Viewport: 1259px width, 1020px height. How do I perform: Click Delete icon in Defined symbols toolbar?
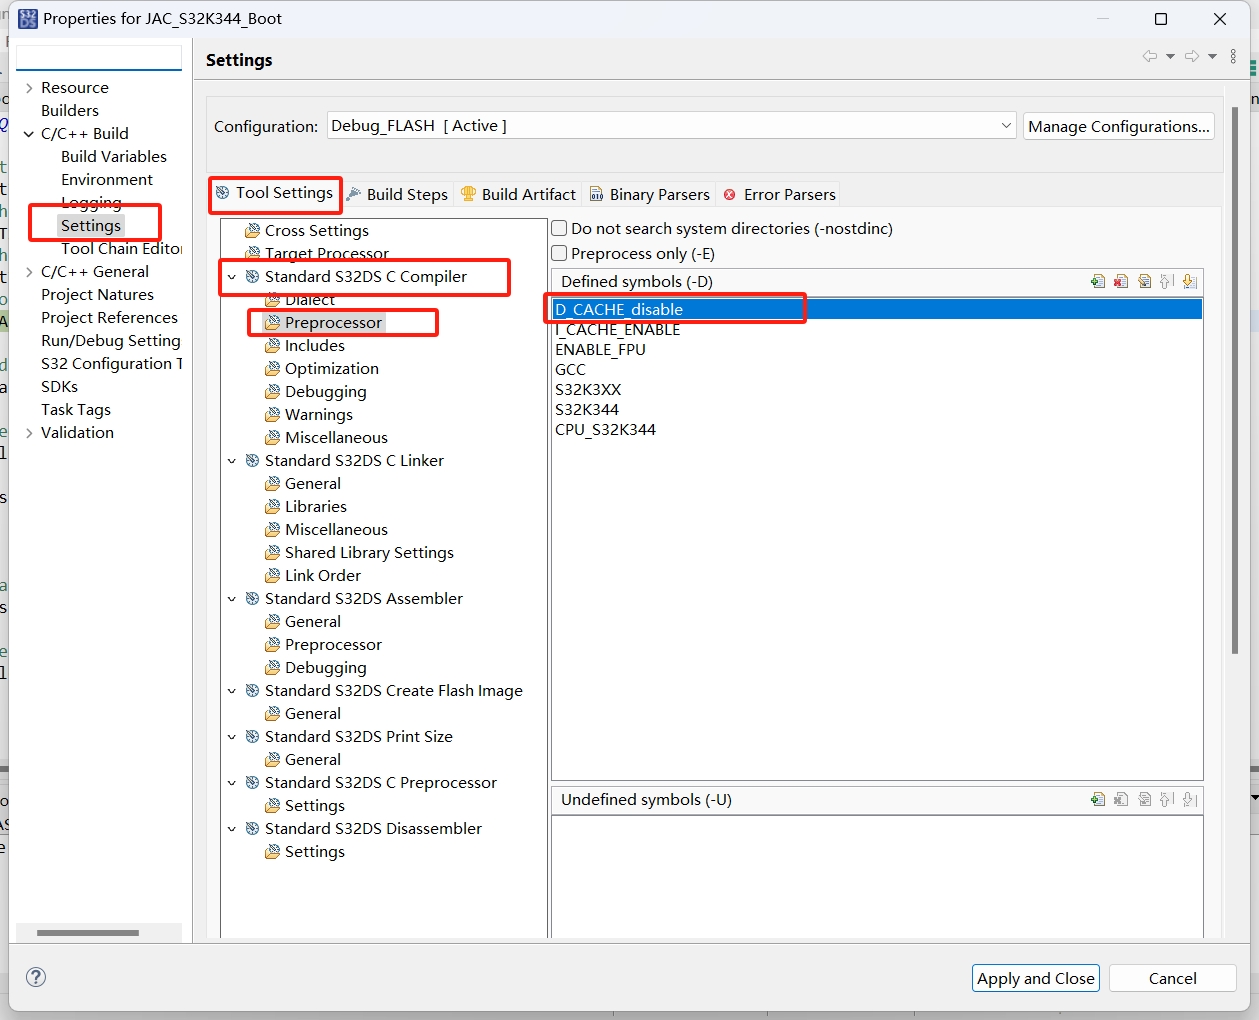tap(1121, 282)
